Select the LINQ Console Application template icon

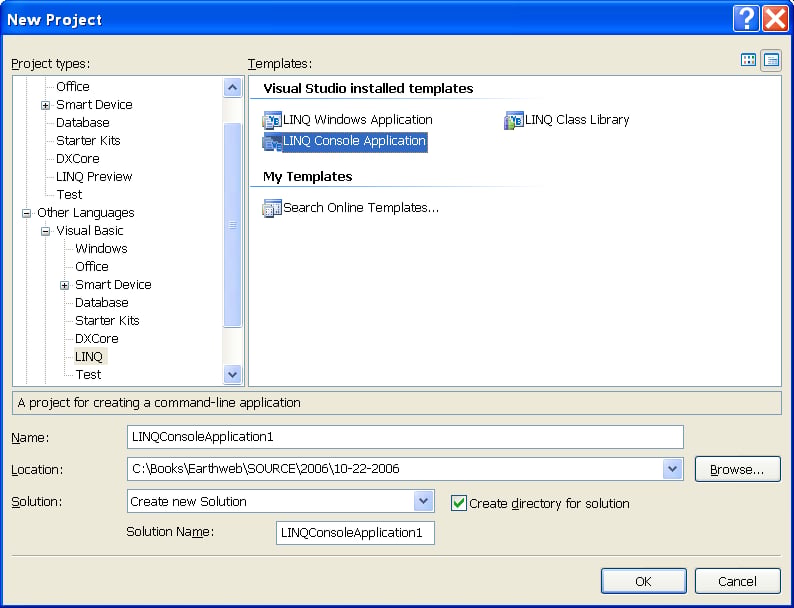point(272,142)
